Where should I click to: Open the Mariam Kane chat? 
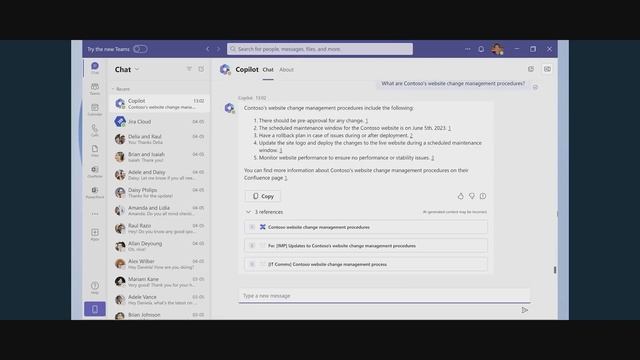pyautogui.click(x=160, y=282)
